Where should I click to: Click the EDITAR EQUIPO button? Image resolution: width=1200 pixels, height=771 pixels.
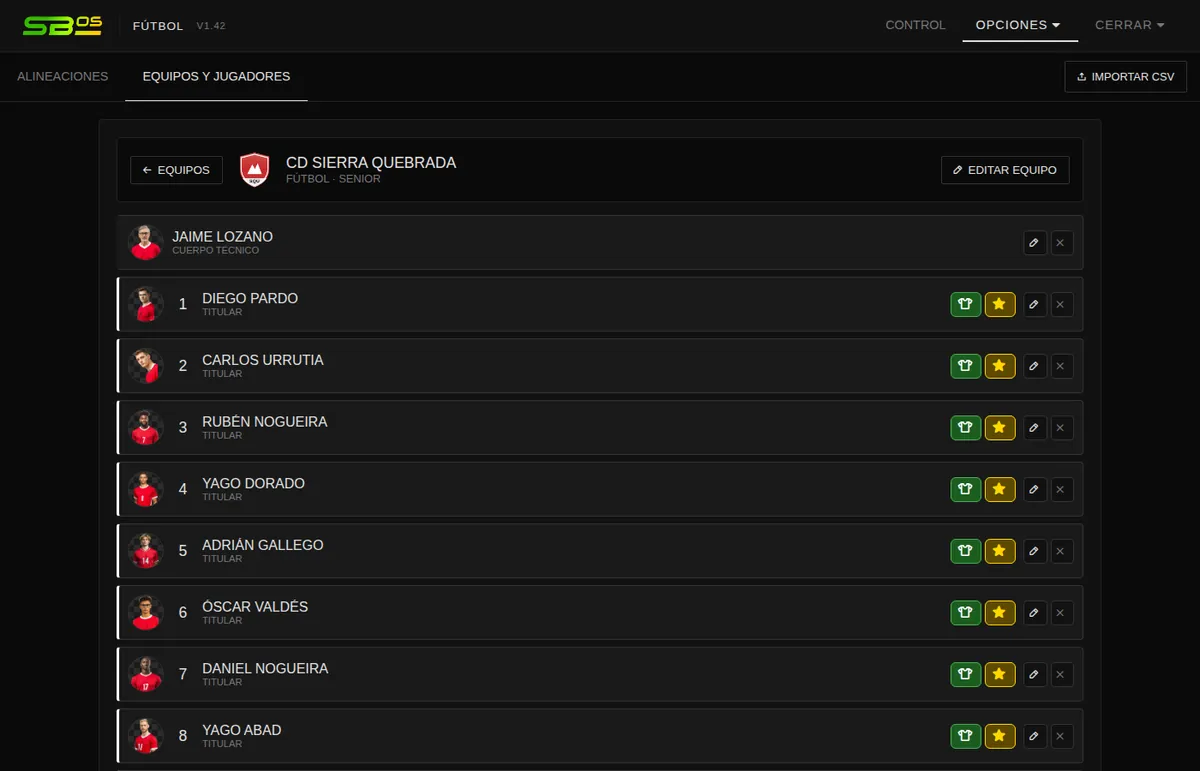(x=1005, y=170)
